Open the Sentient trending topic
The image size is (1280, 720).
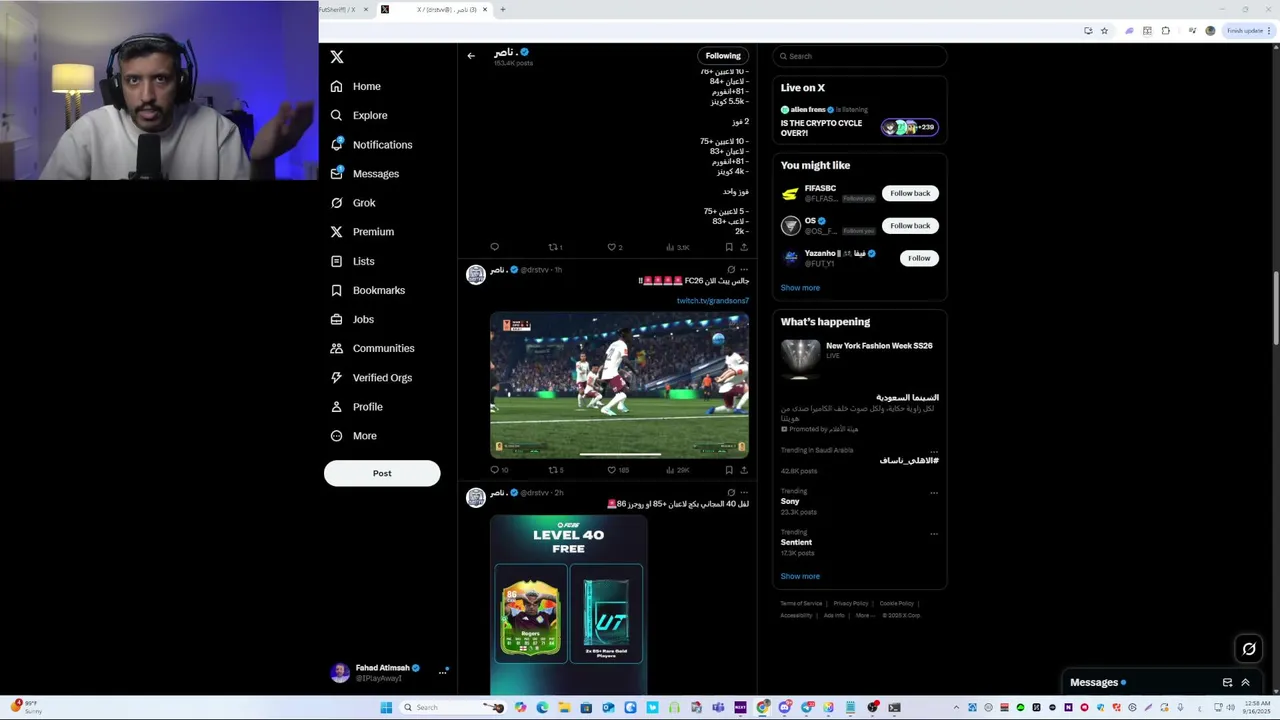(796, 542)
